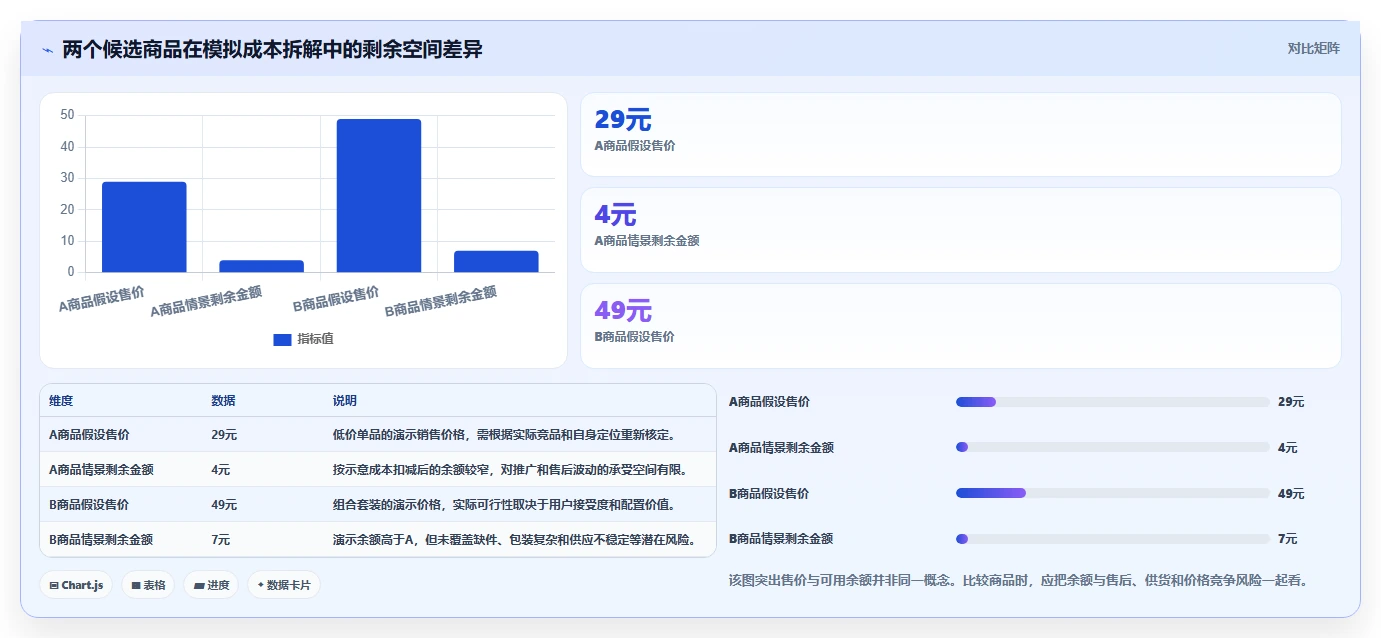Click the lightning icon beside the title
Image resolution: width=1381 pixels, height=638 pixels.
click(x=47, y=50)
